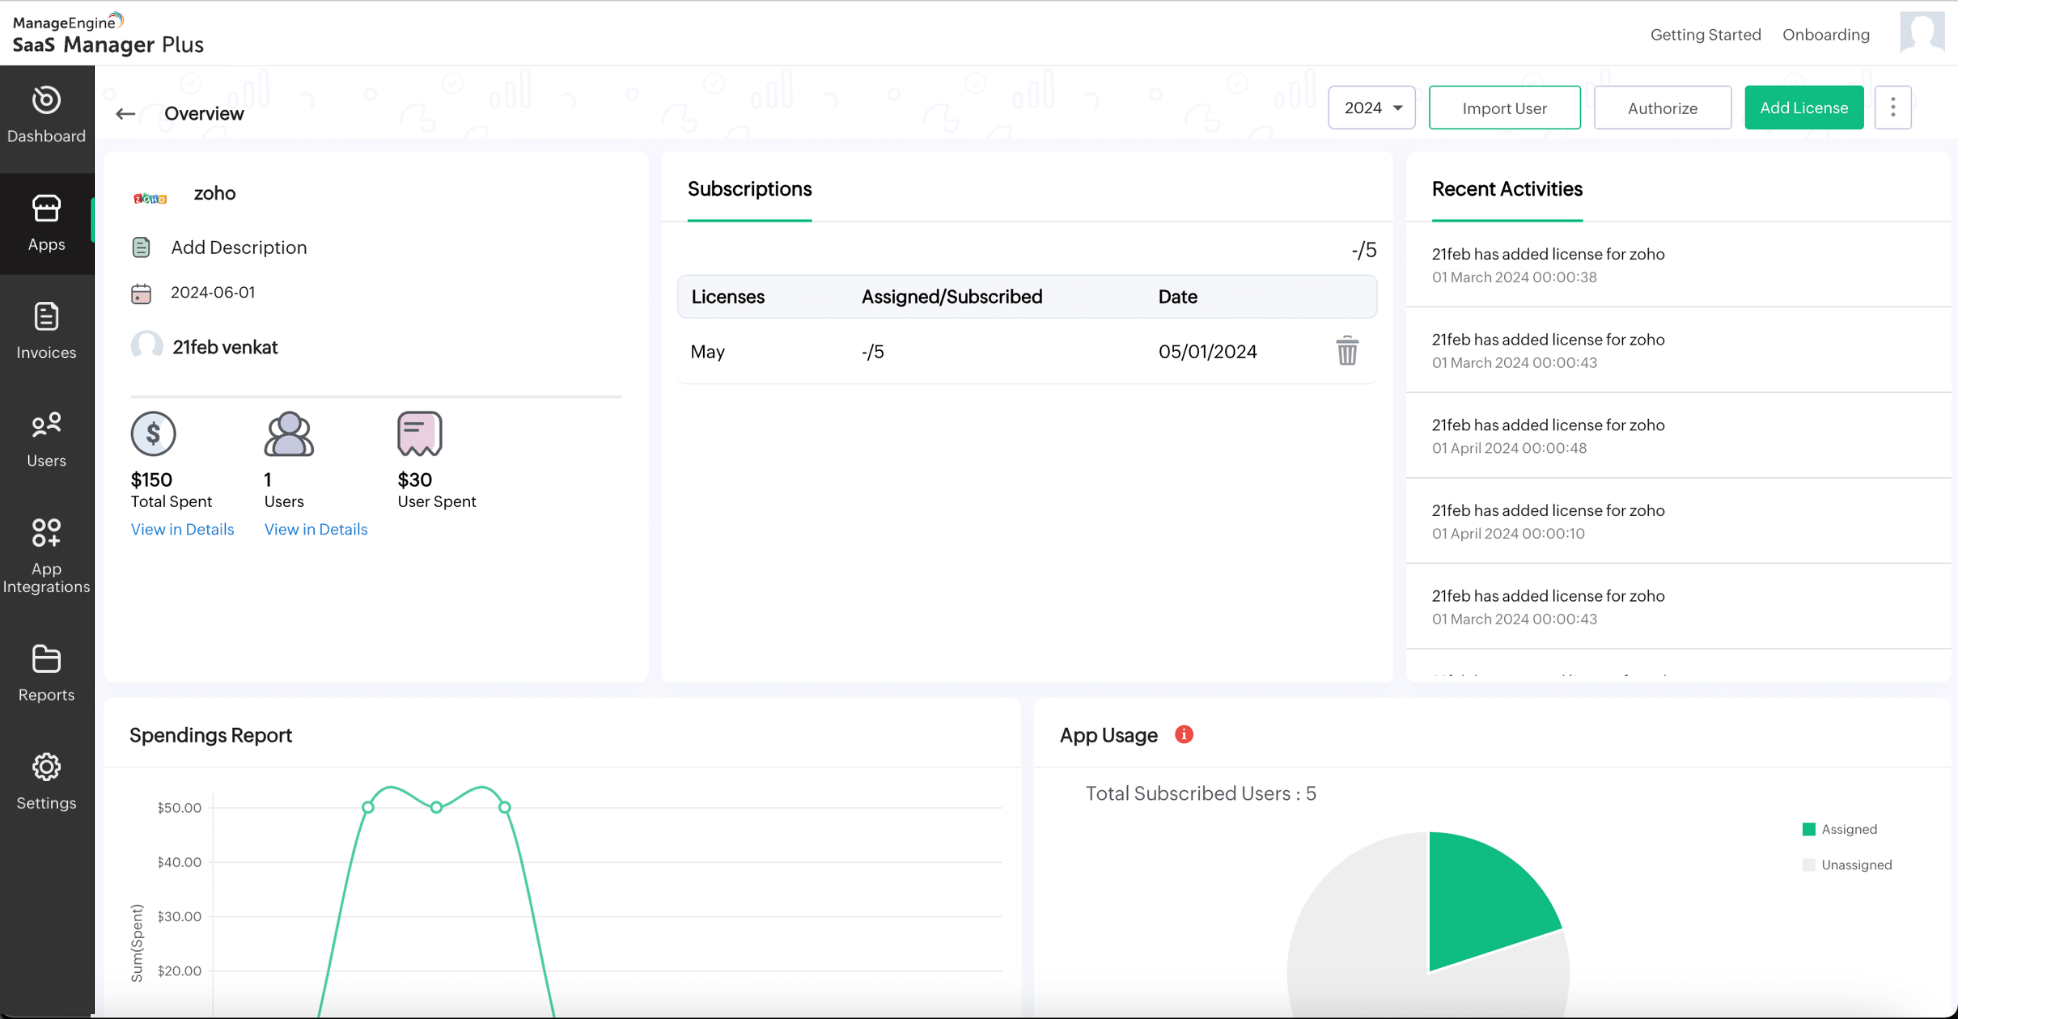Click the Spendings Report heading
Image resolution: width=2048 pixels, height=1019 pixels.
click(211, 735)
